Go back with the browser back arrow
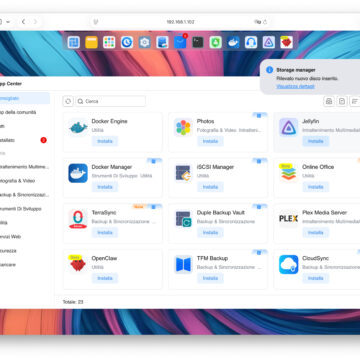This screenshot has width=360, height=360. coord(23,22)
